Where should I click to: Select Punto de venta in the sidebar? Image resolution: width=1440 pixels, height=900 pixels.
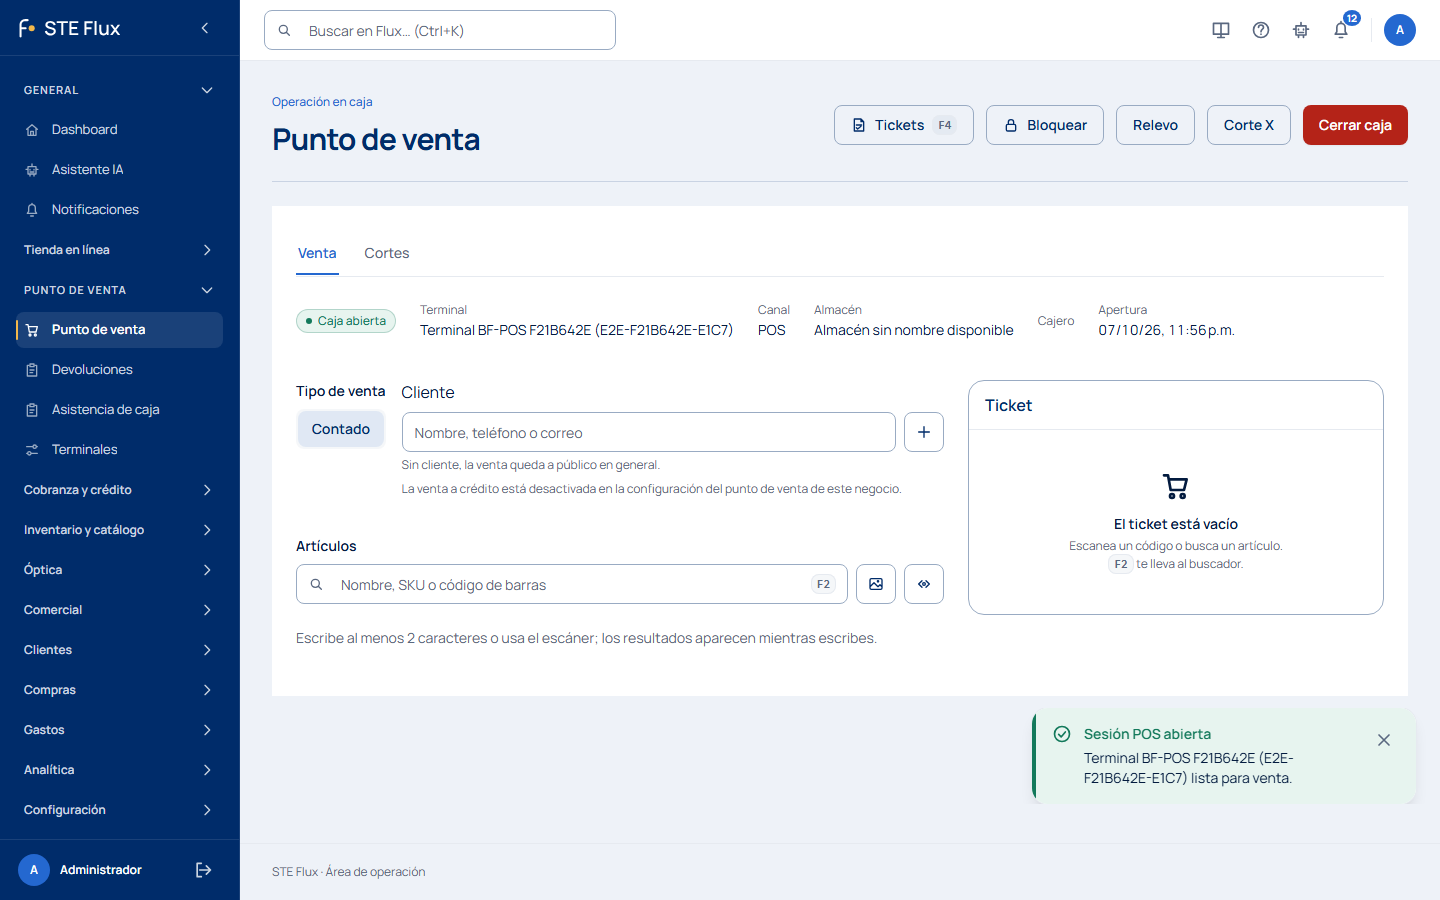click(x=120, y=330)
